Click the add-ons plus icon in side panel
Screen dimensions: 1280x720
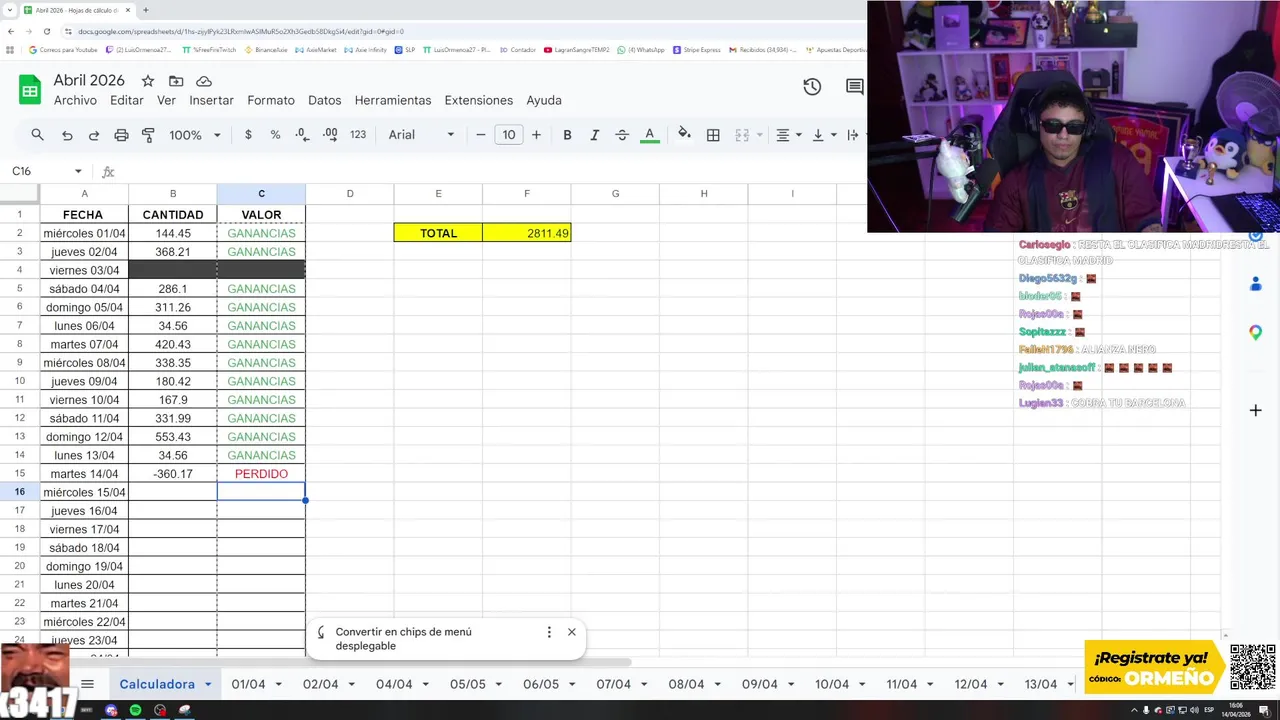click(x=1255, y=410)
